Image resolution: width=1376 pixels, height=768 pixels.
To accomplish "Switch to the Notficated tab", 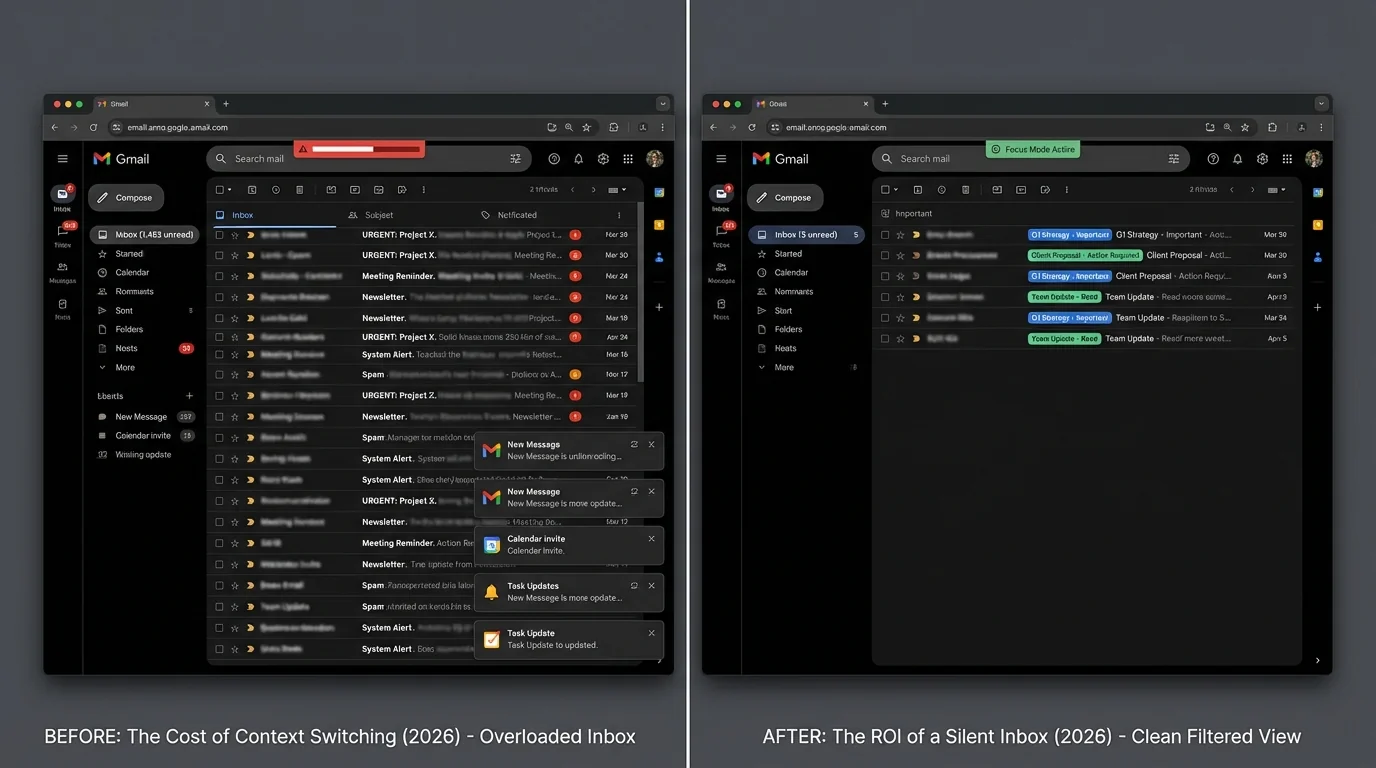I will coord(516,215).
